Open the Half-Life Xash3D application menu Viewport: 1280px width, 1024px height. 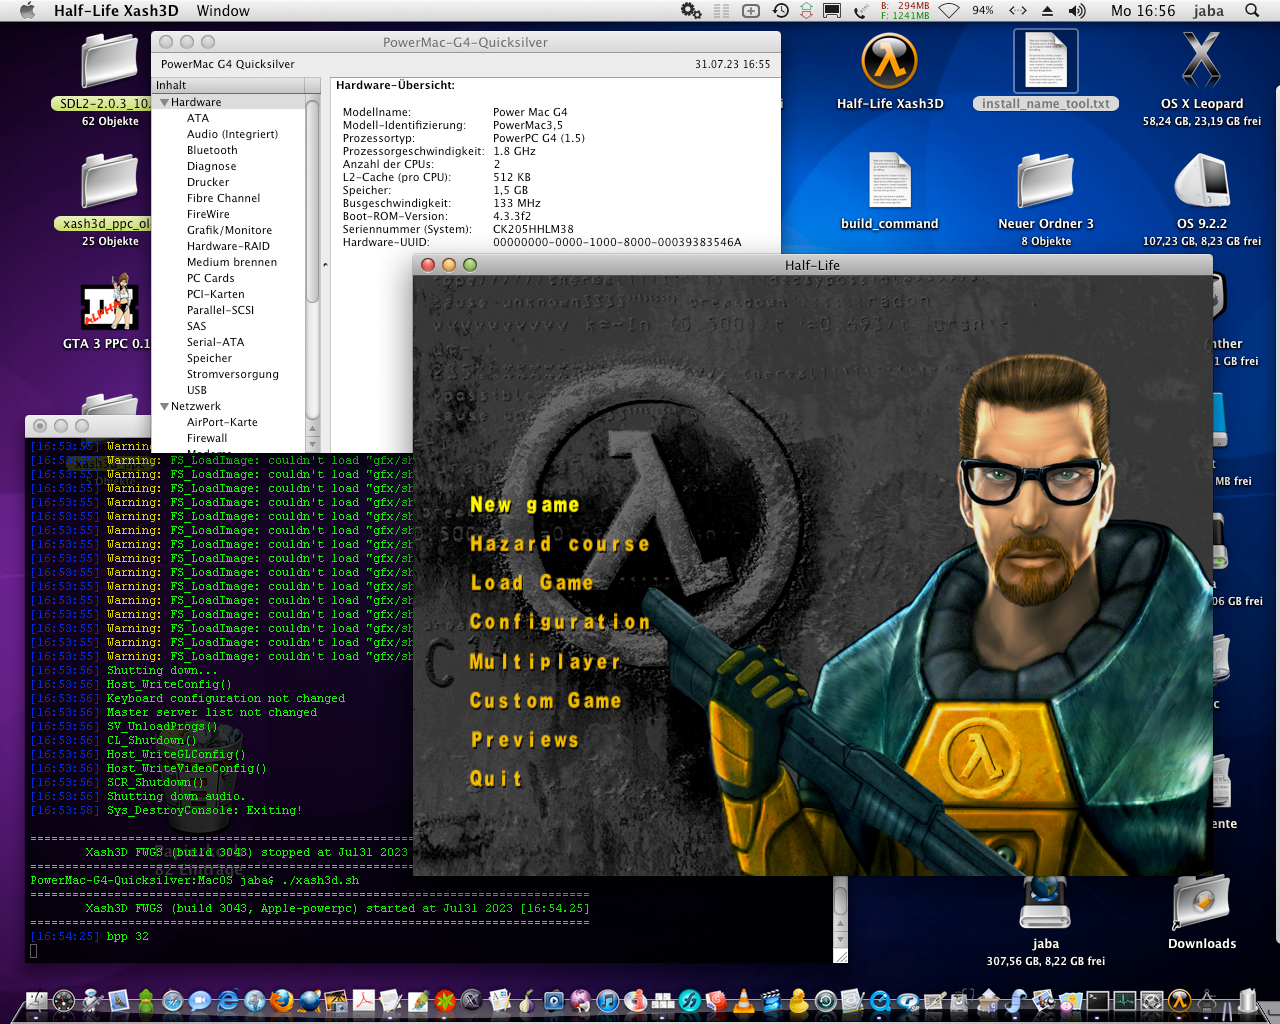116,10
